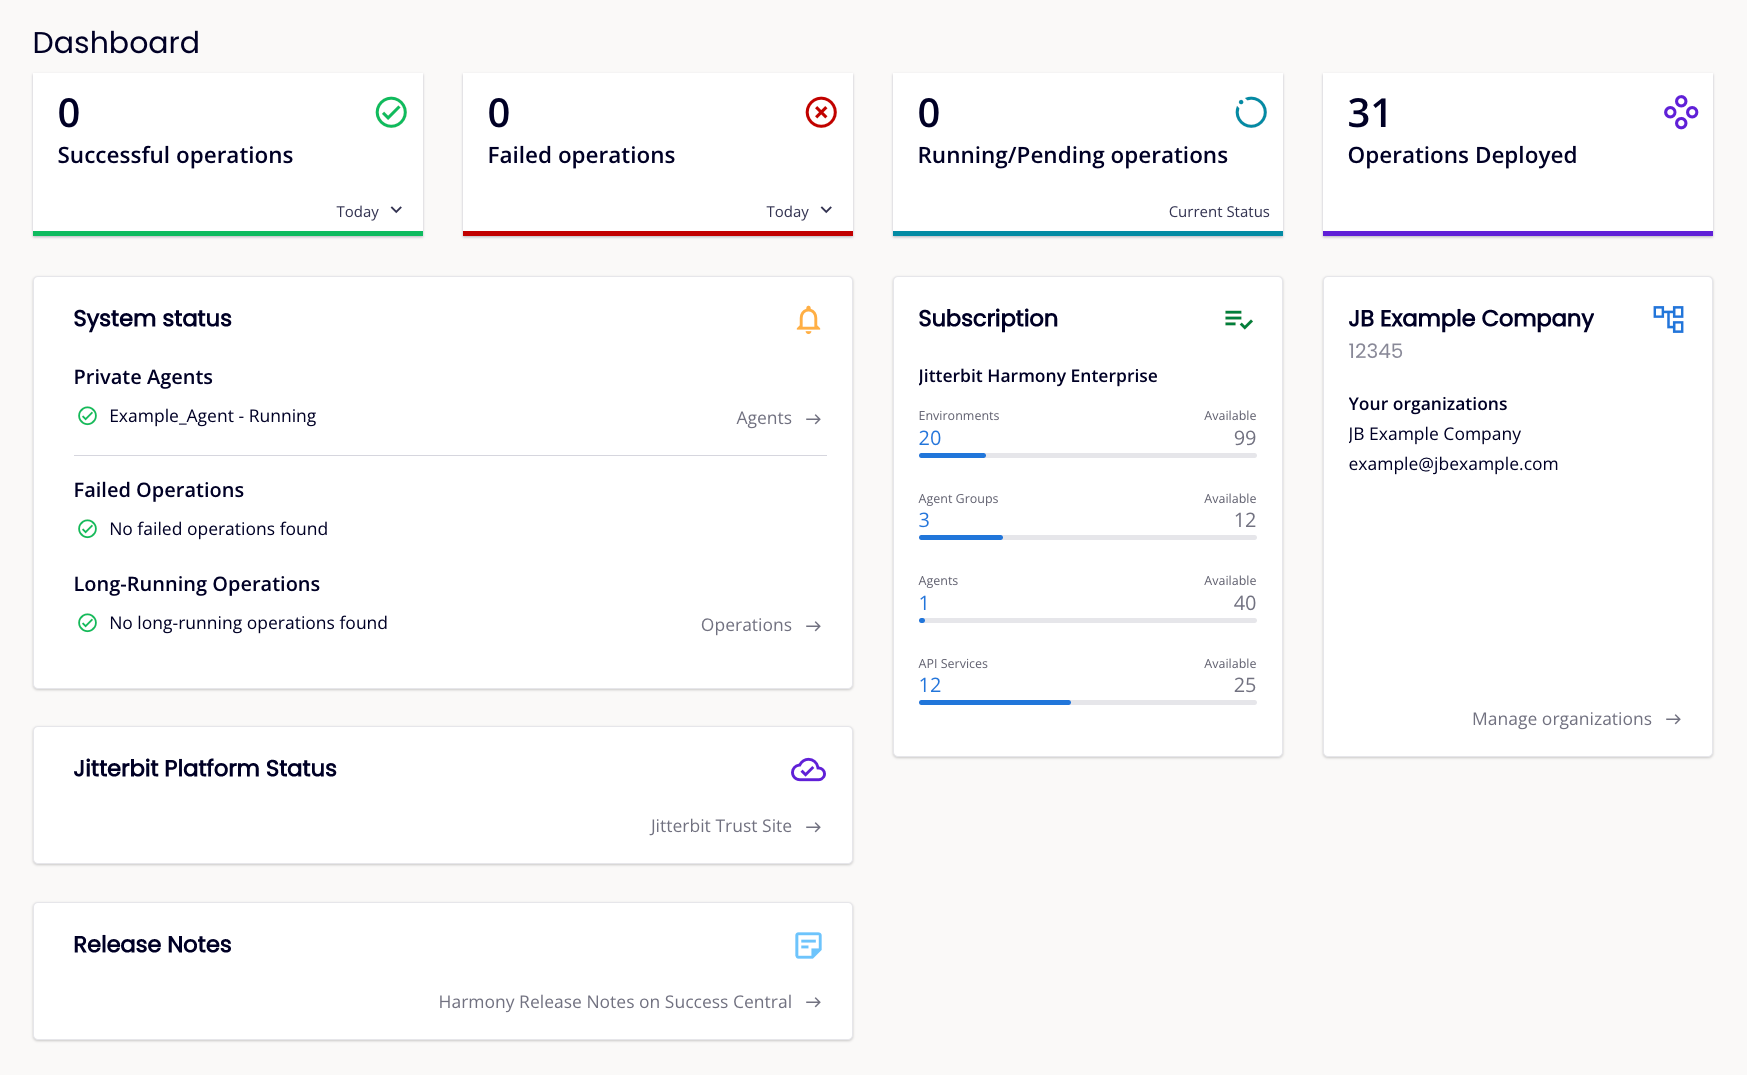Click the Private Agents heading
This screenshot has height=1075, width=1747.
click(x=143, y=377)
